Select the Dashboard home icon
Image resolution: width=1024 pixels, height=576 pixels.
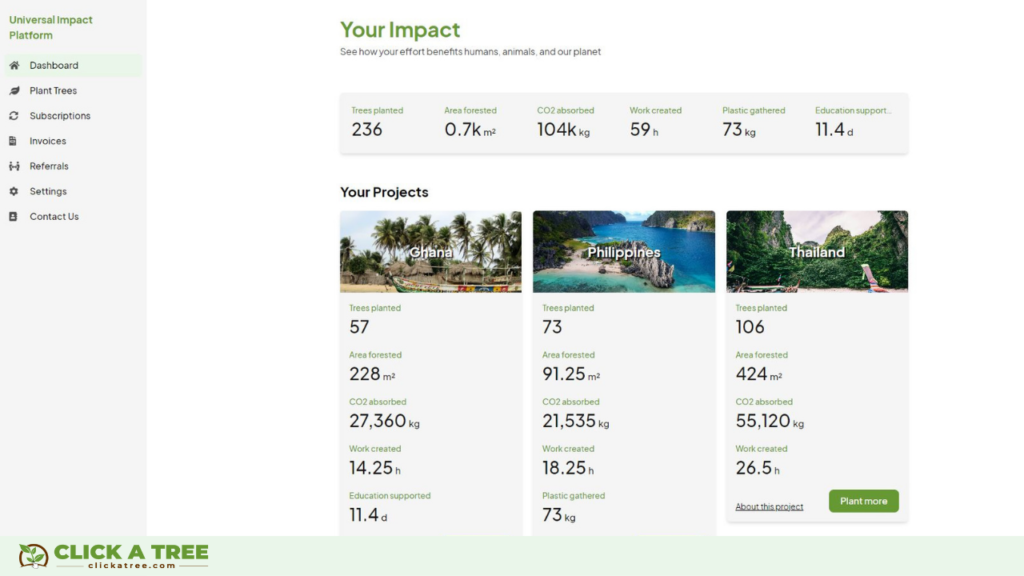(x=12, y=65)
